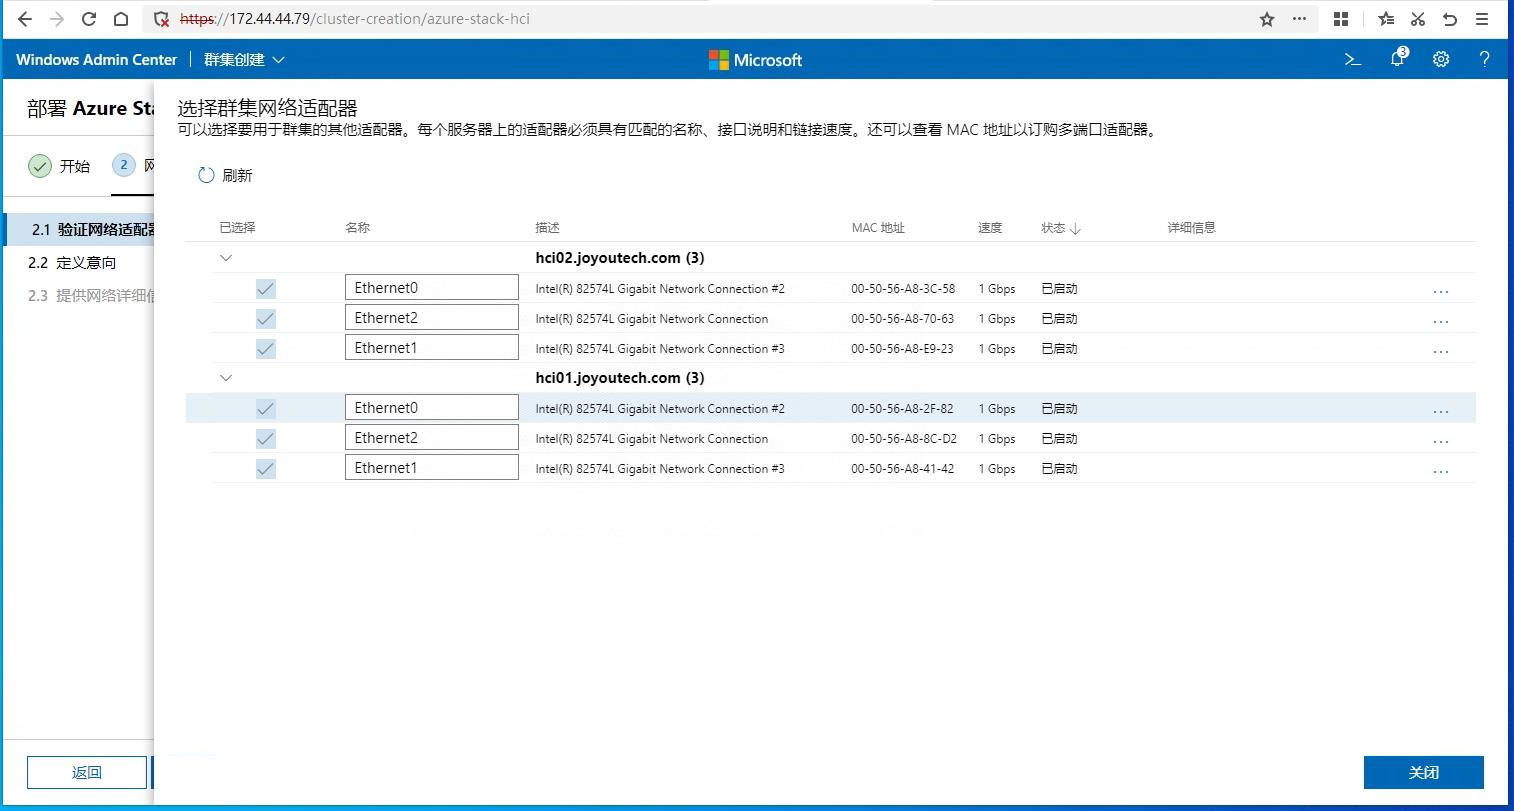
Task: Click the 详细信息 column header
Action: pyautogui.click(x=1192, y=228)
